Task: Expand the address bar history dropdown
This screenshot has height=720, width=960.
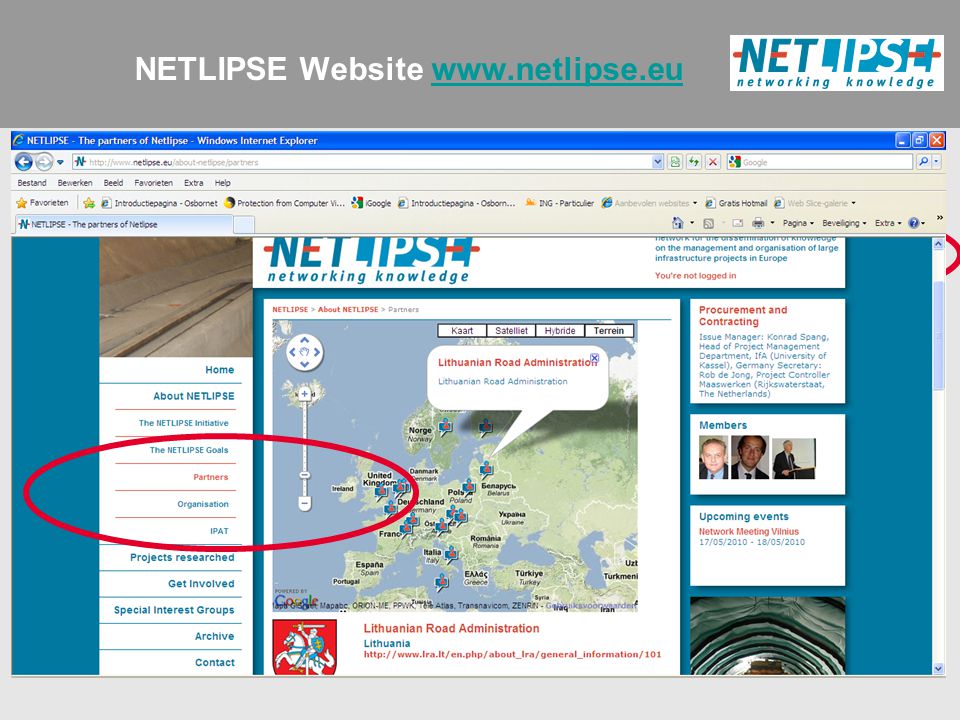Action: tap(658, 162)
